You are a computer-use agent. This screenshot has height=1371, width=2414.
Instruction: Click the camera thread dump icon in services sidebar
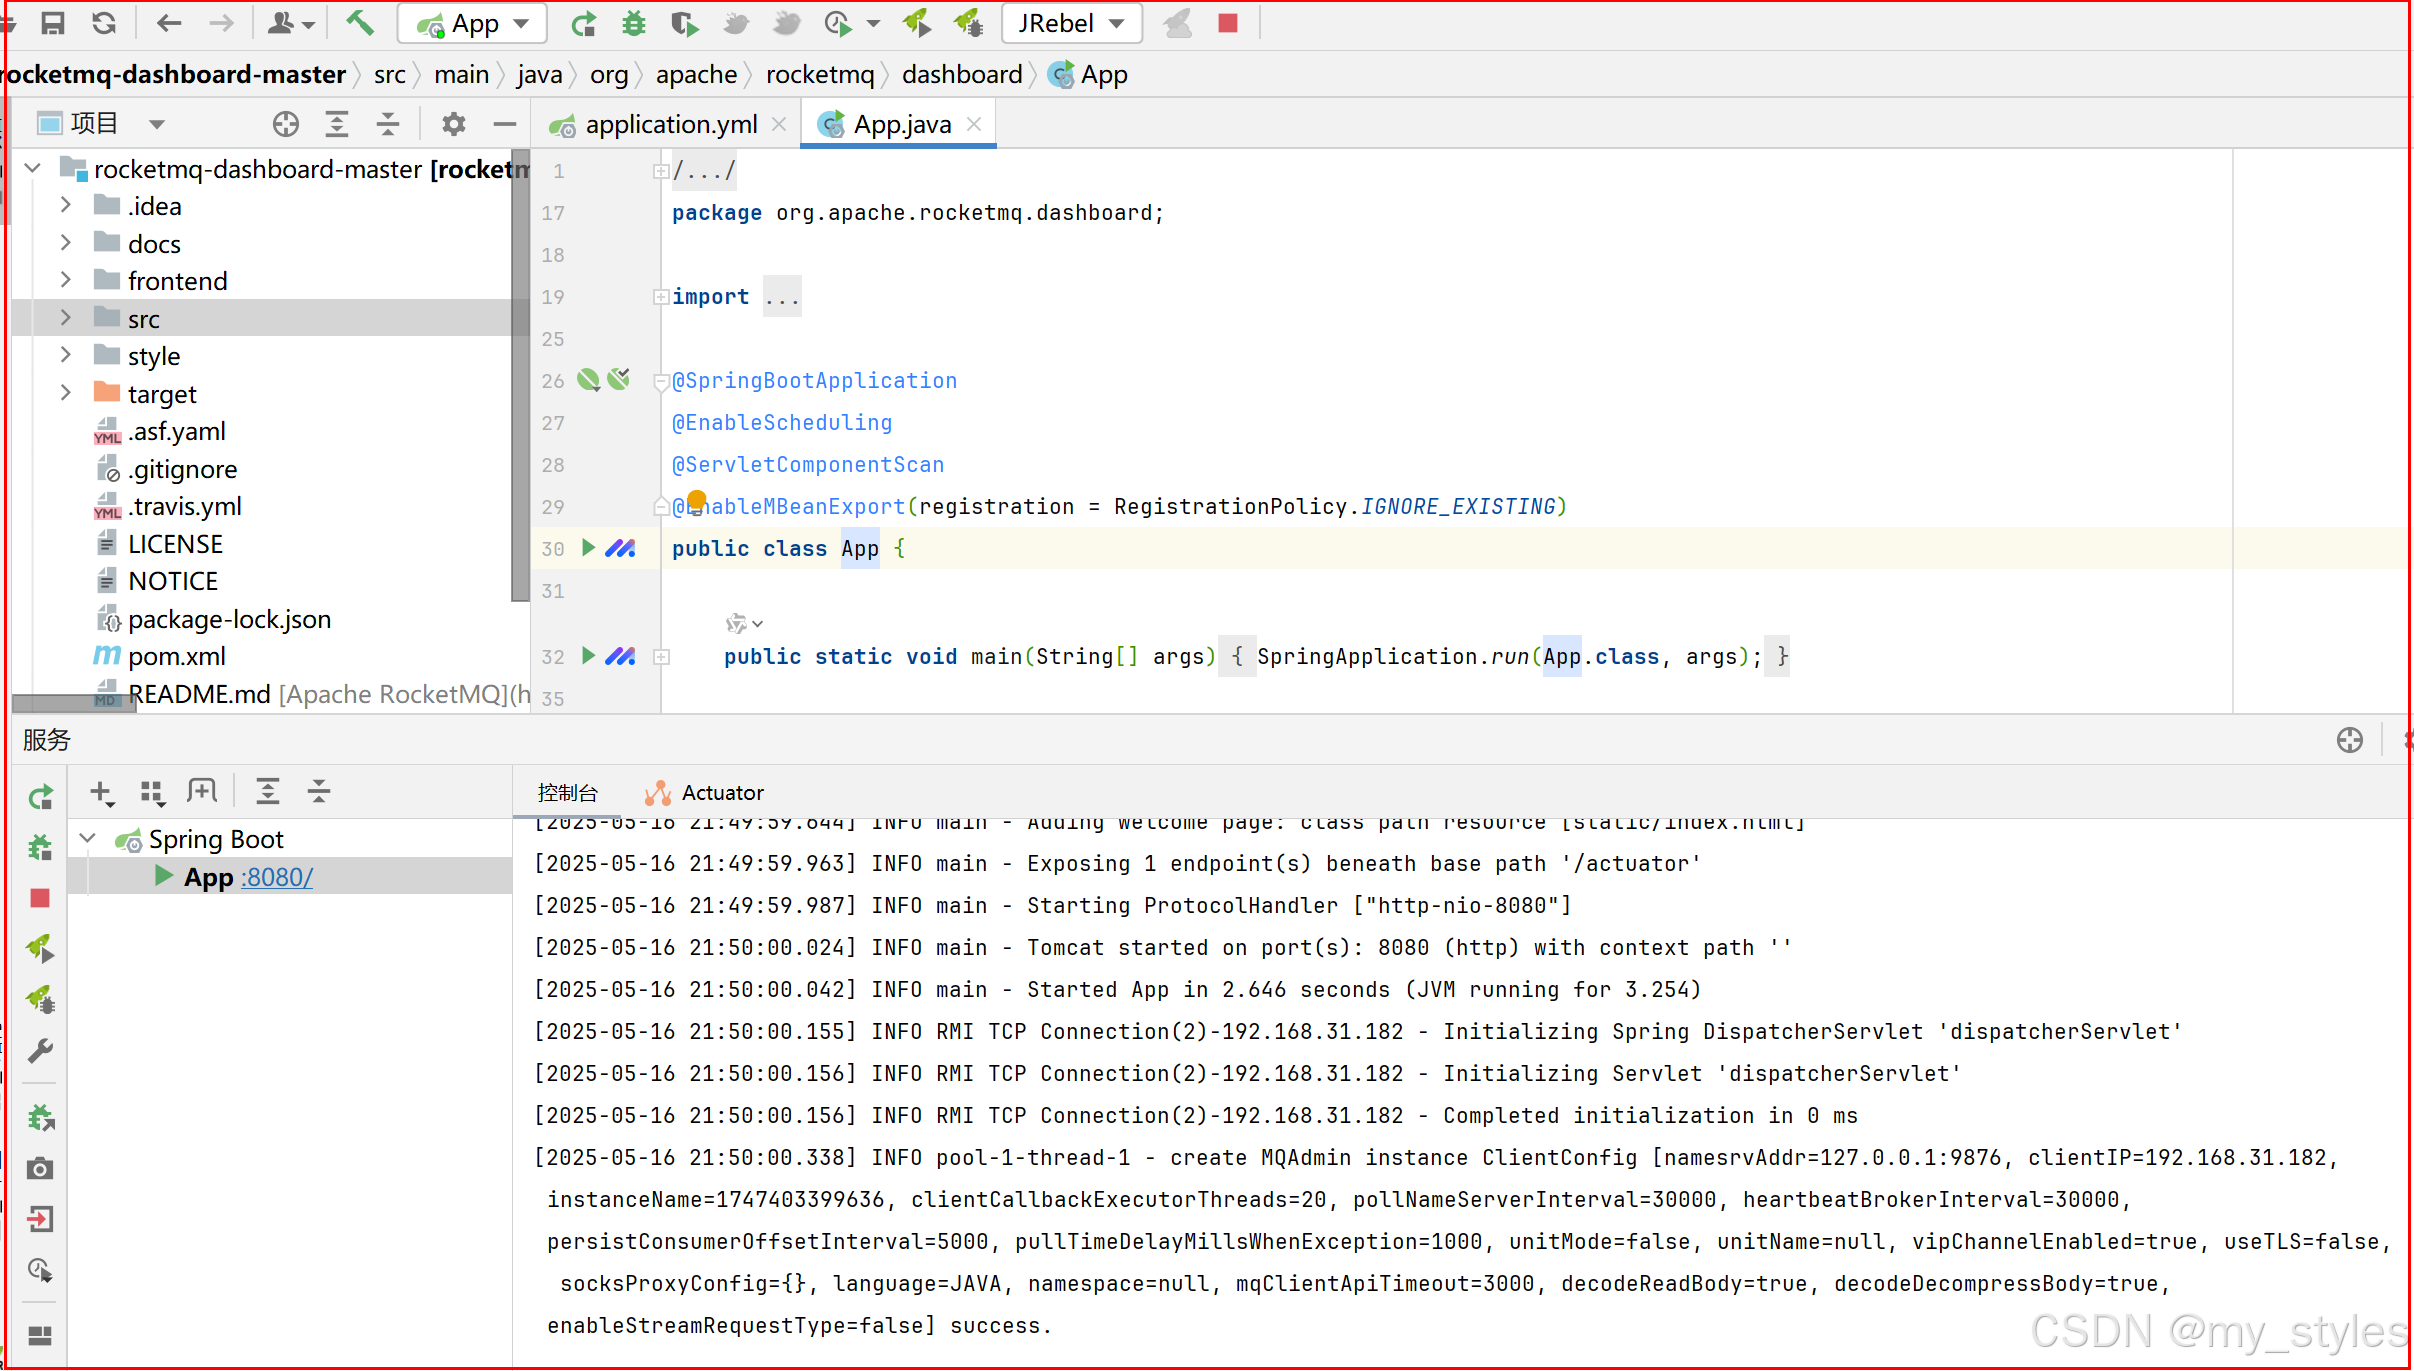[x=40, y=1168]
